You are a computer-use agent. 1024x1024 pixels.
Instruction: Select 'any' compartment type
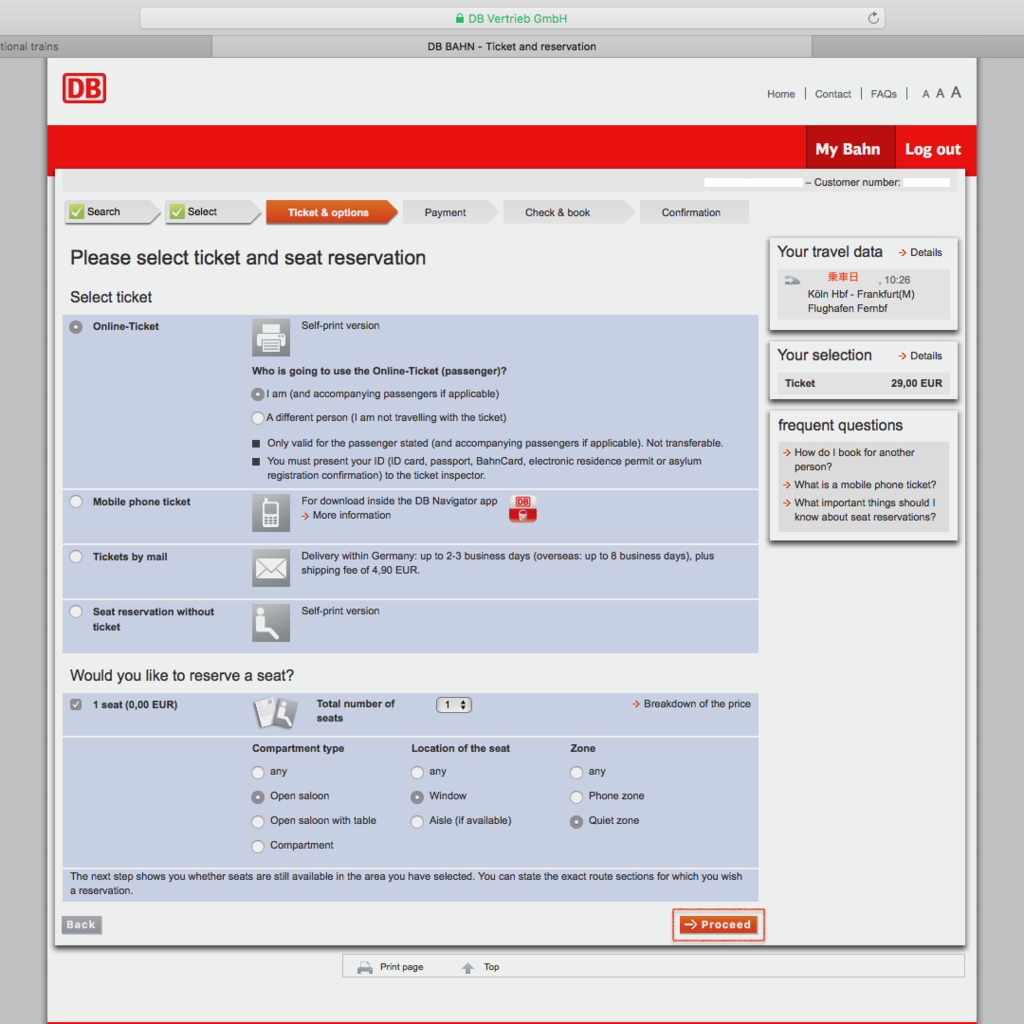pos(258,773)
